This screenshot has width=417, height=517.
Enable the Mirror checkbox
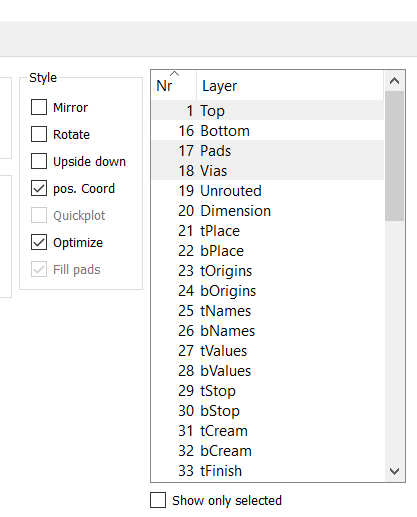39,107
